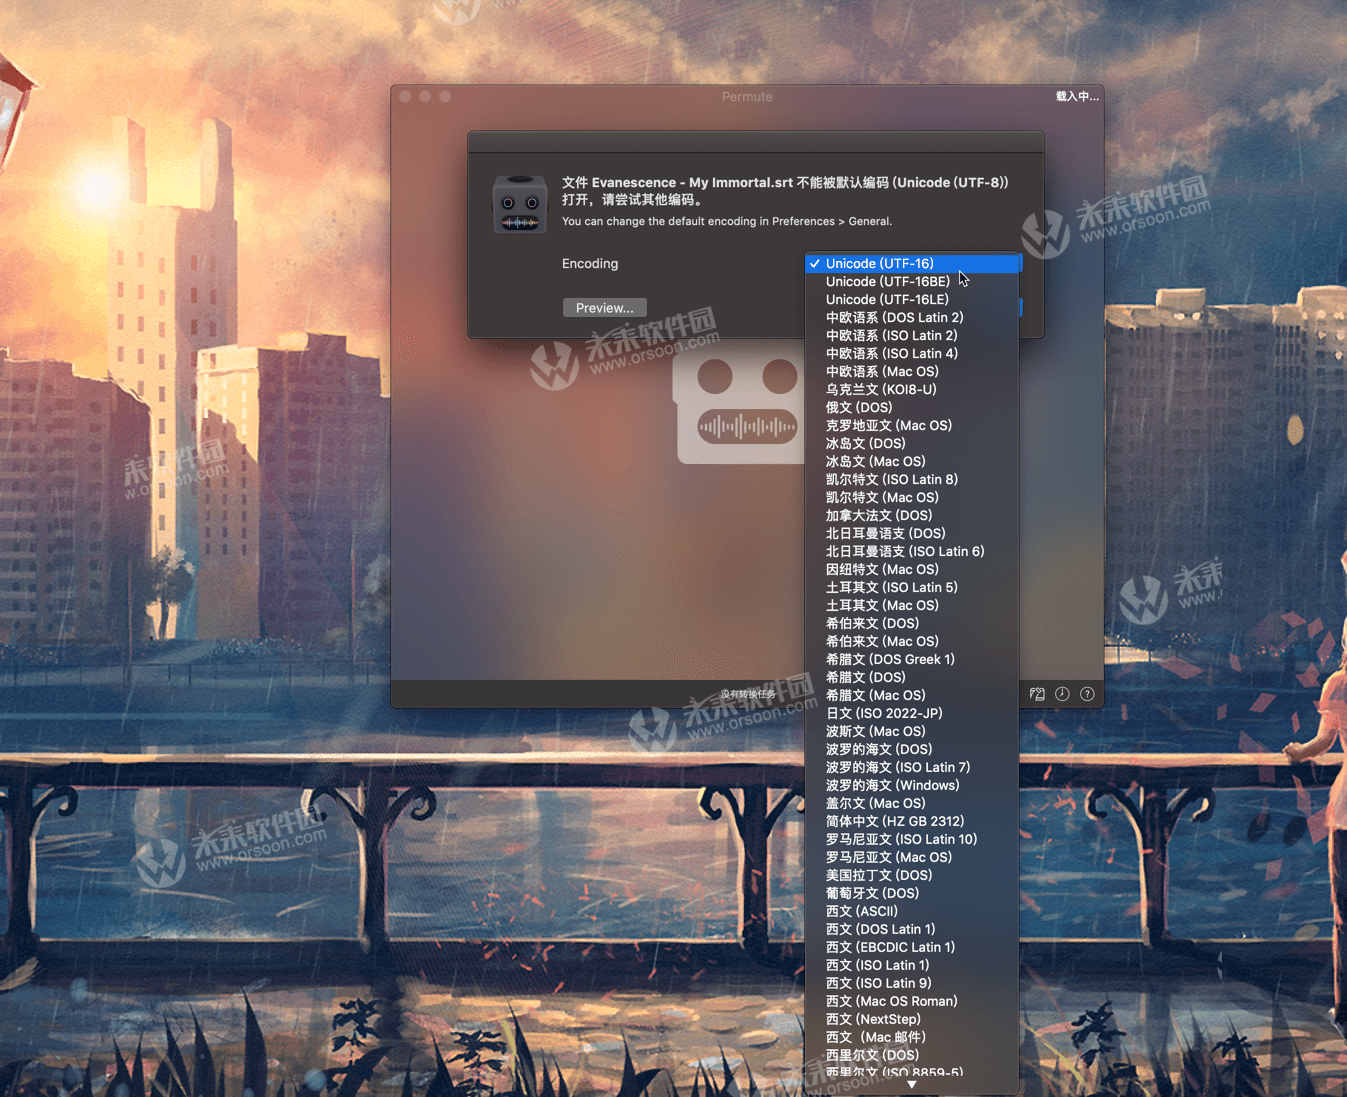This screenshot has height=1097, width=1347.
Task: Choose 土耳其文 (Mac OS) encoding
Action: tap(912, 606)
